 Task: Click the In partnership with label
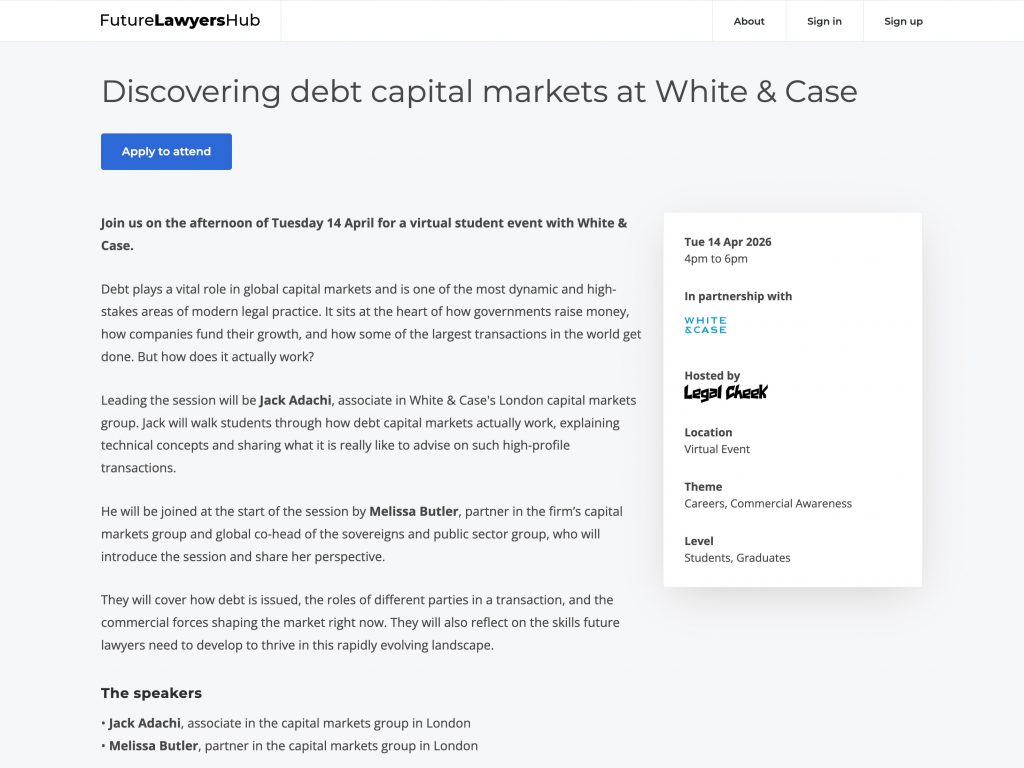pos(738,296)
